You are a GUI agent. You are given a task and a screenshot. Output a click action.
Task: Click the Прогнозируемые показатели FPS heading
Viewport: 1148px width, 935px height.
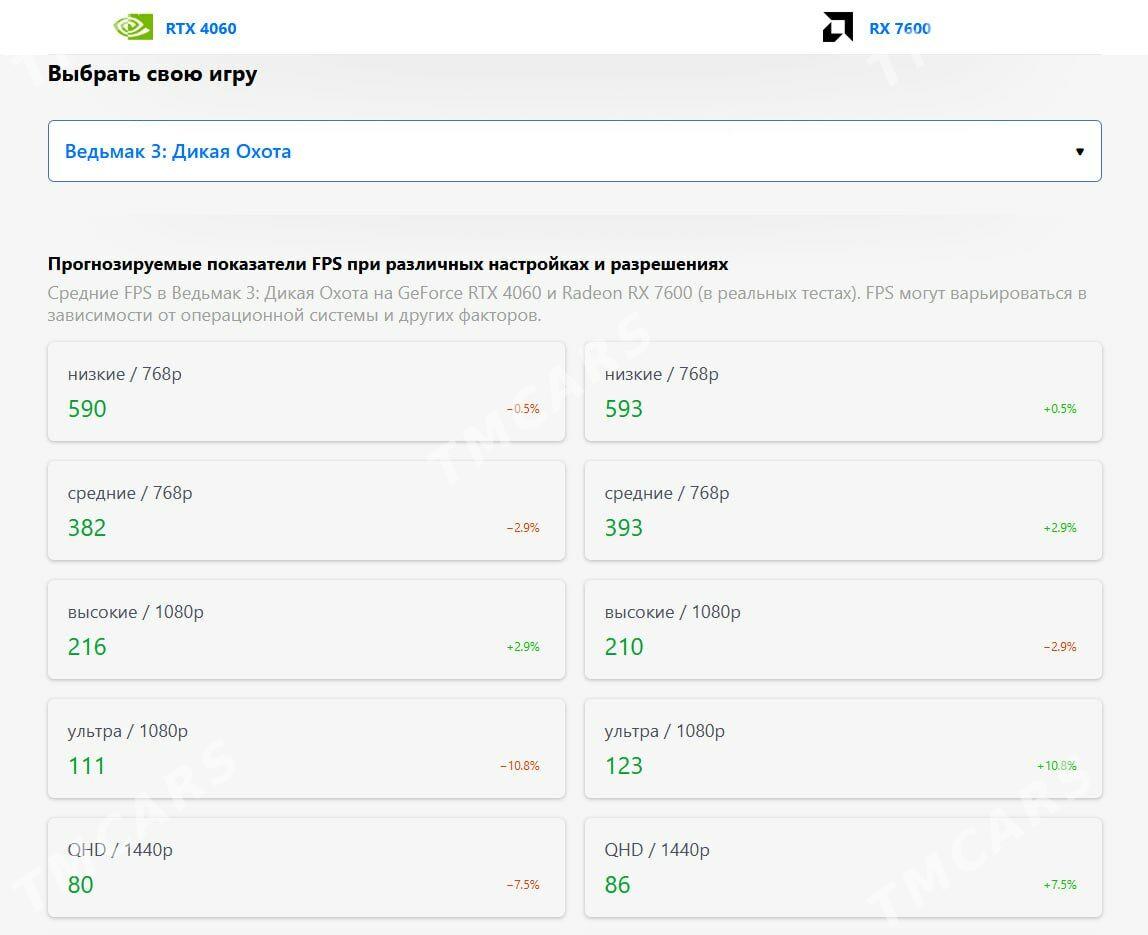(388, 264)
